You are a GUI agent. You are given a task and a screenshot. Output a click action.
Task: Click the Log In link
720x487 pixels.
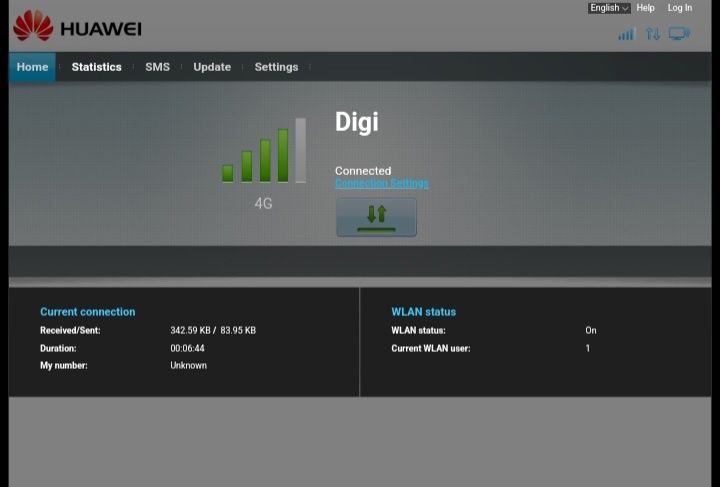[680, 8]
